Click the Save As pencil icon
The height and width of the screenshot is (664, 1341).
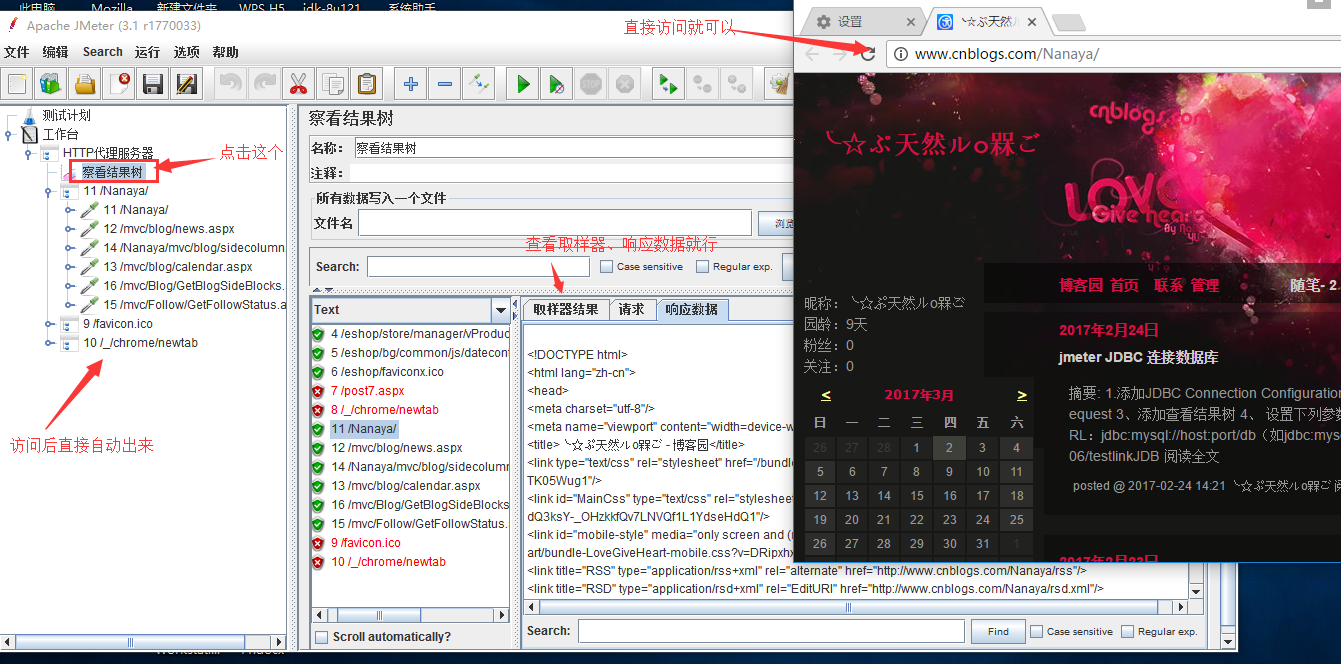click(x=186, y=84)
